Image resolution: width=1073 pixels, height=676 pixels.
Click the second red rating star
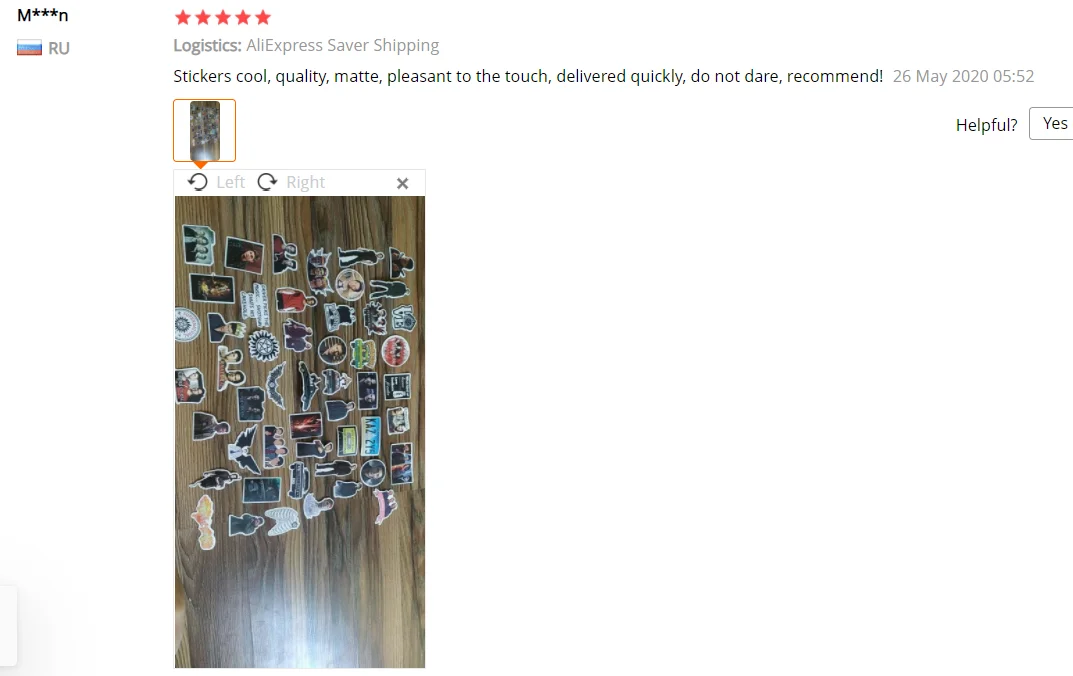coord(203,17)
